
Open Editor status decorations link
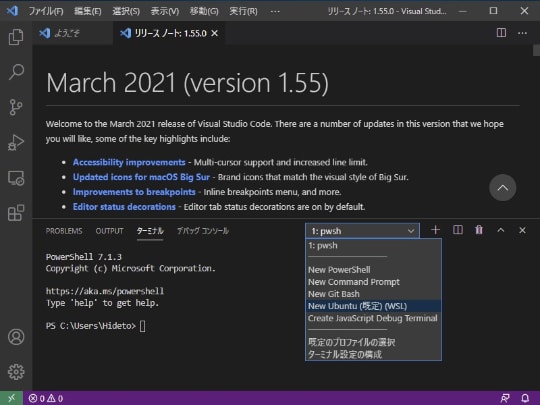tap(124, 207)
